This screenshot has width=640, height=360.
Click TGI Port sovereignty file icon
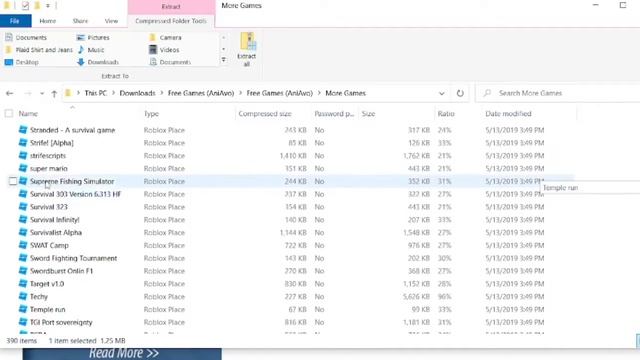click(x=23, y=322)
